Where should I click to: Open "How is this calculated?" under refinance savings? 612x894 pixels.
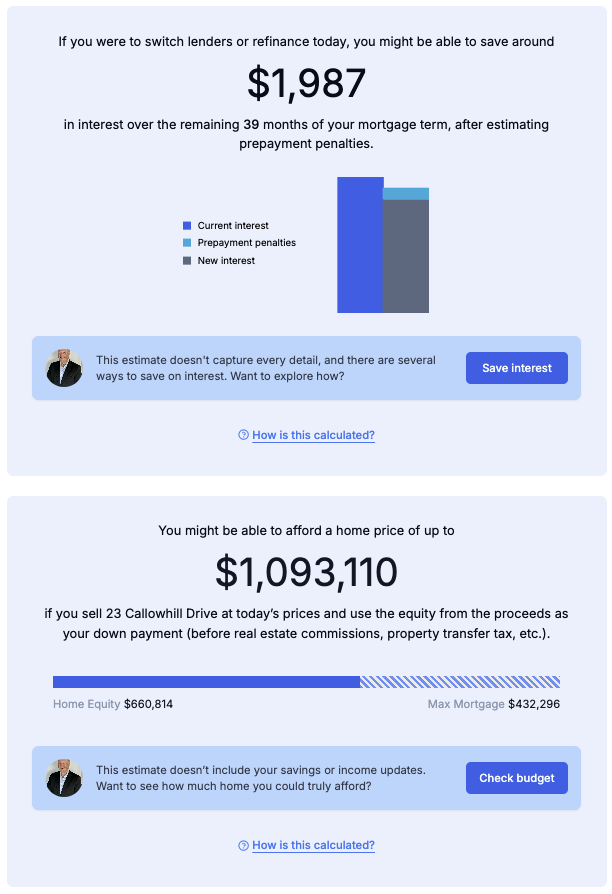pos(313,435)
